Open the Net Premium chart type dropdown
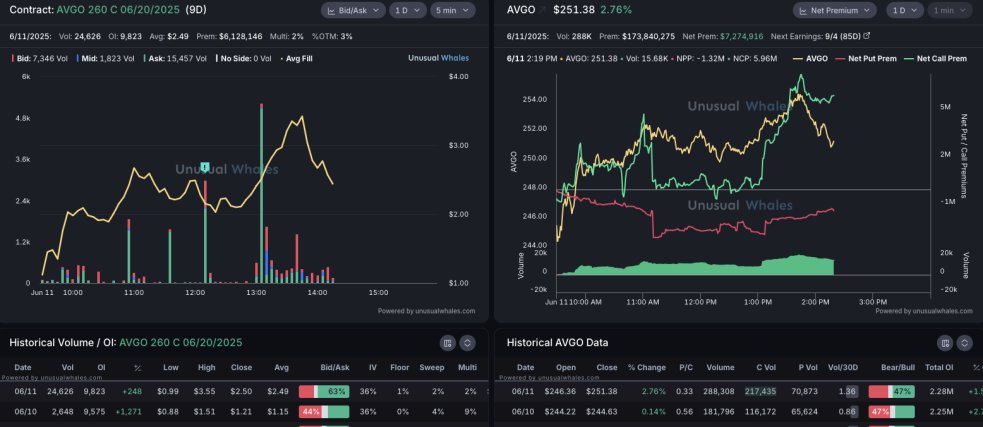 click(x=834, y=10)
